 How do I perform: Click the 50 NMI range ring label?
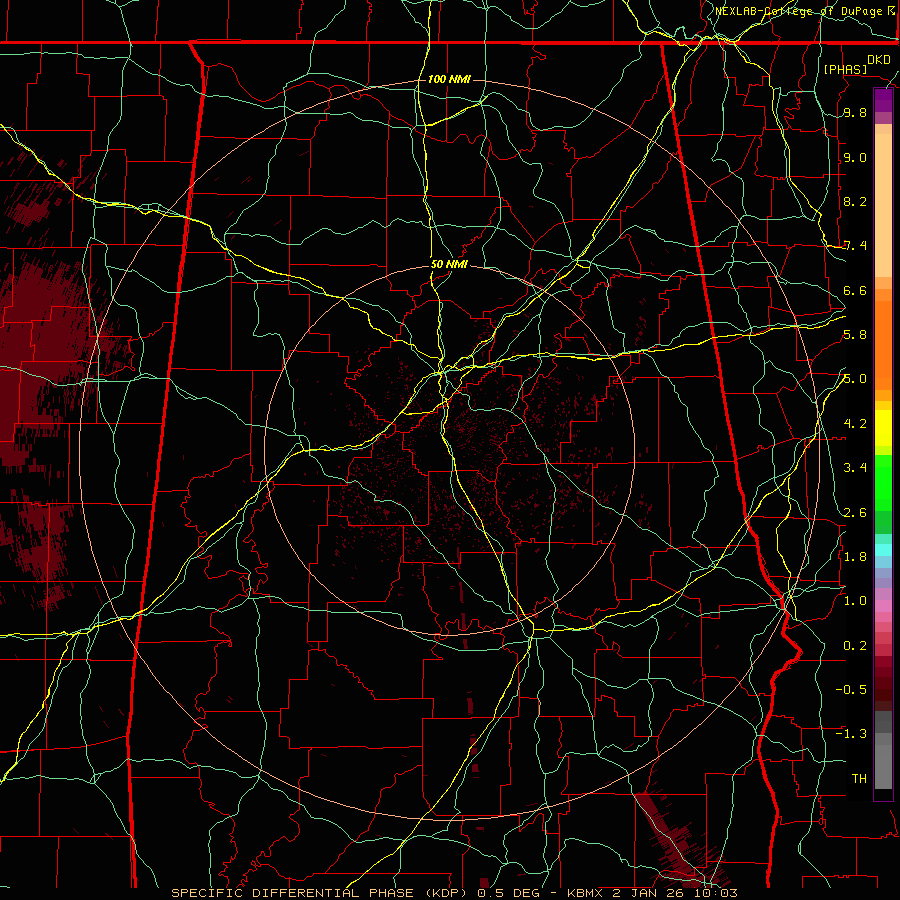click(x=449, y=265)
